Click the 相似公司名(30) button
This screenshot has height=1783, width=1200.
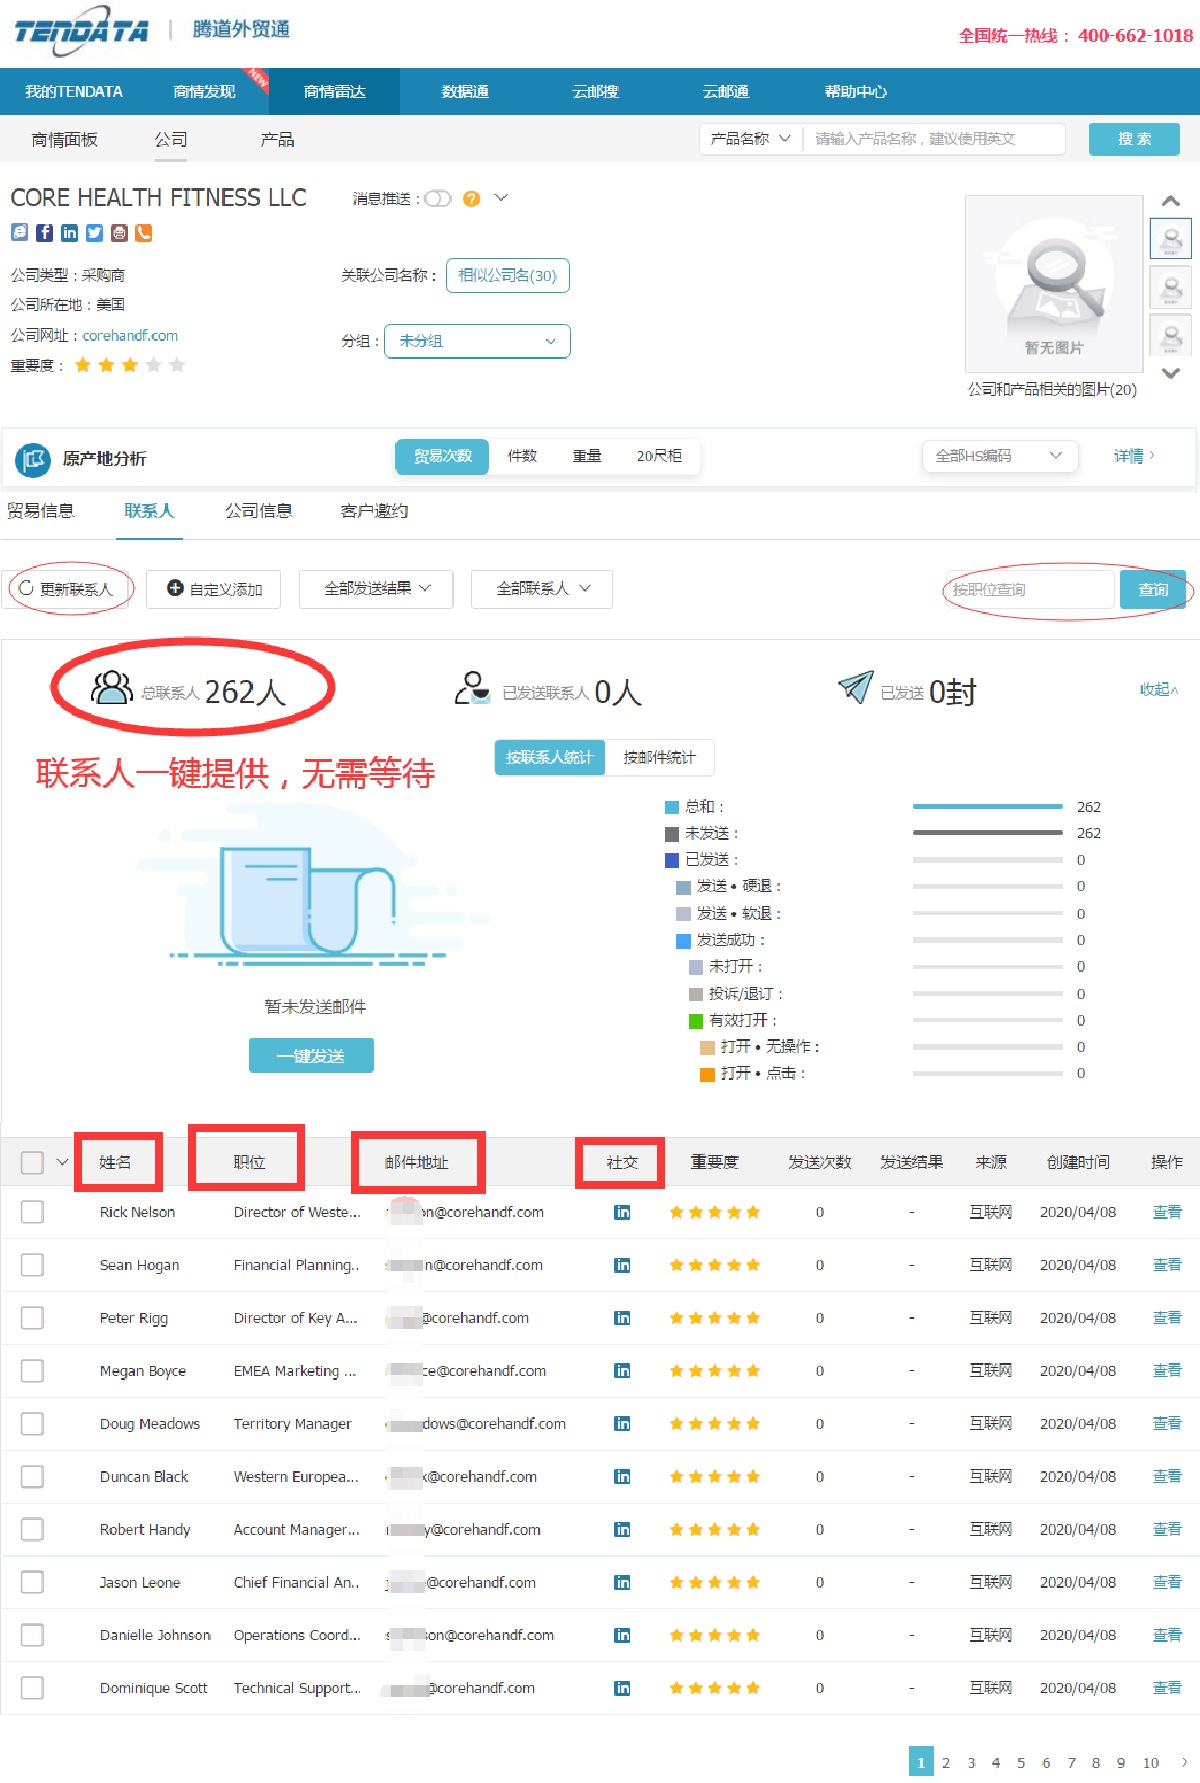(508, 276)
